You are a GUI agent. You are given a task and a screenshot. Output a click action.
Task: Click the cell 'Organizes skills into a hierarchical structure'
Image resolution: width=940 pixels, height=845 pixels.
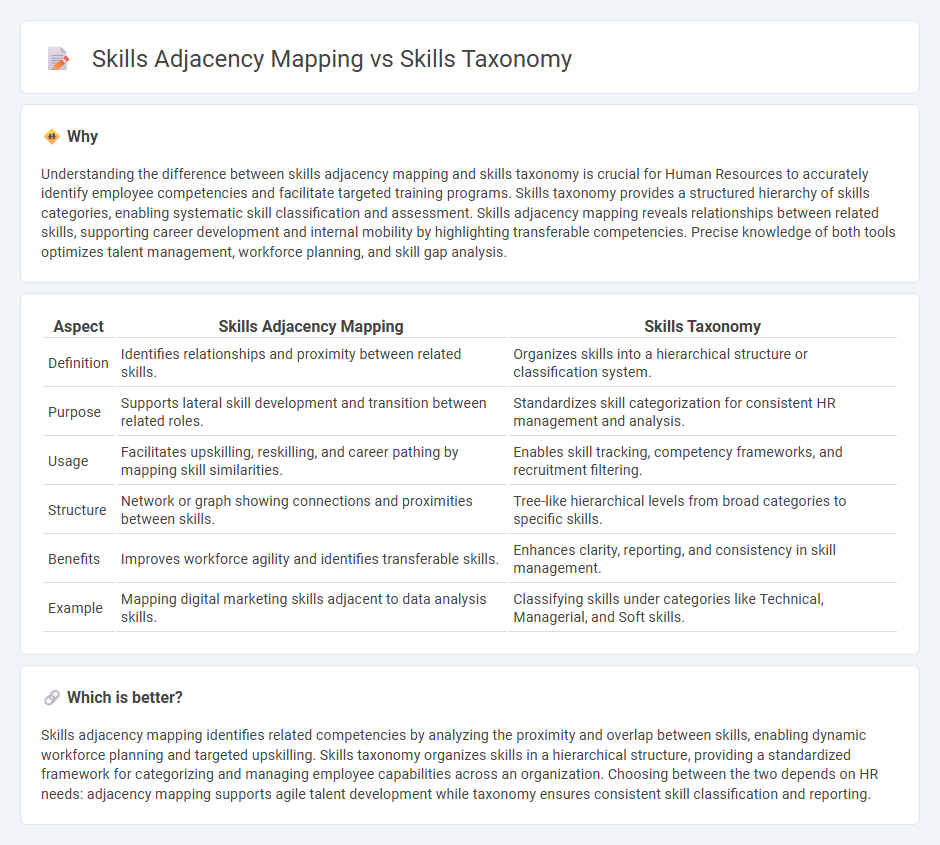[x=702, y=363]
